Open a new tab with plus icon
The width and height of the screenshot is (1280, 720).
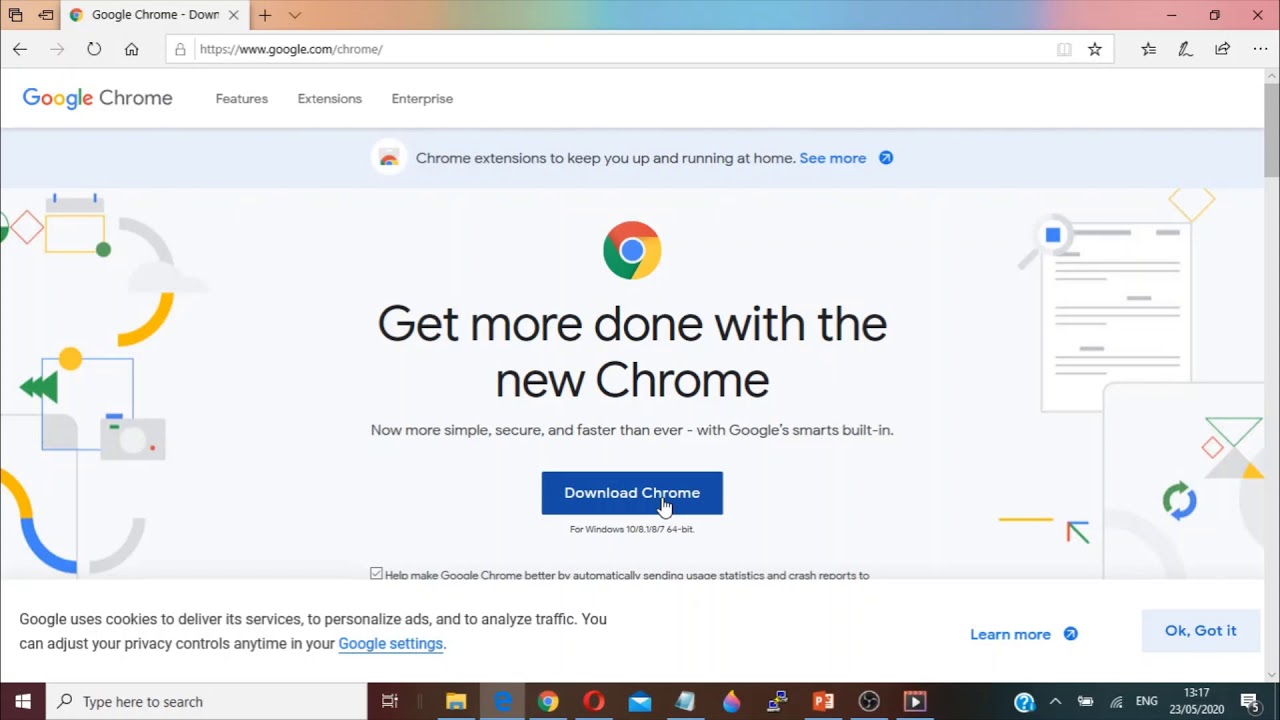coord(265,15)
